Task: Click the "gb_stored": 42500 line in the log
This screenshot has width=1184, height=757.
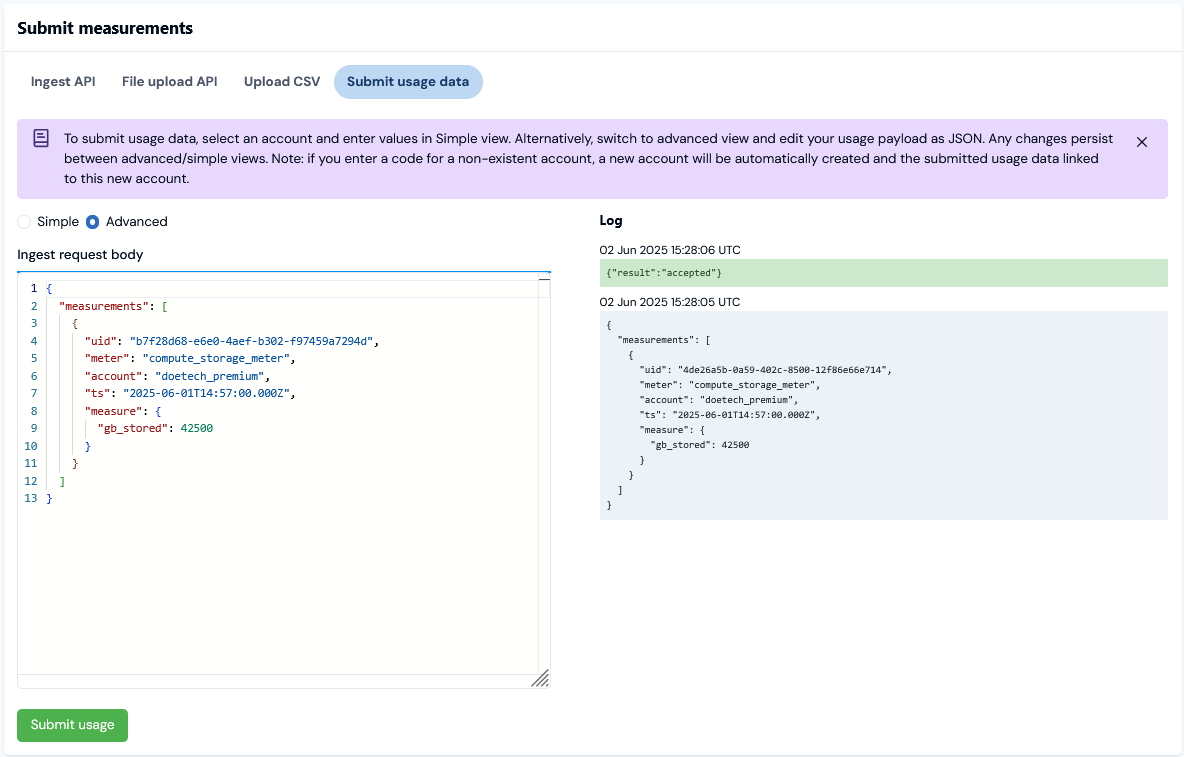Action: [x=699, y=445]
